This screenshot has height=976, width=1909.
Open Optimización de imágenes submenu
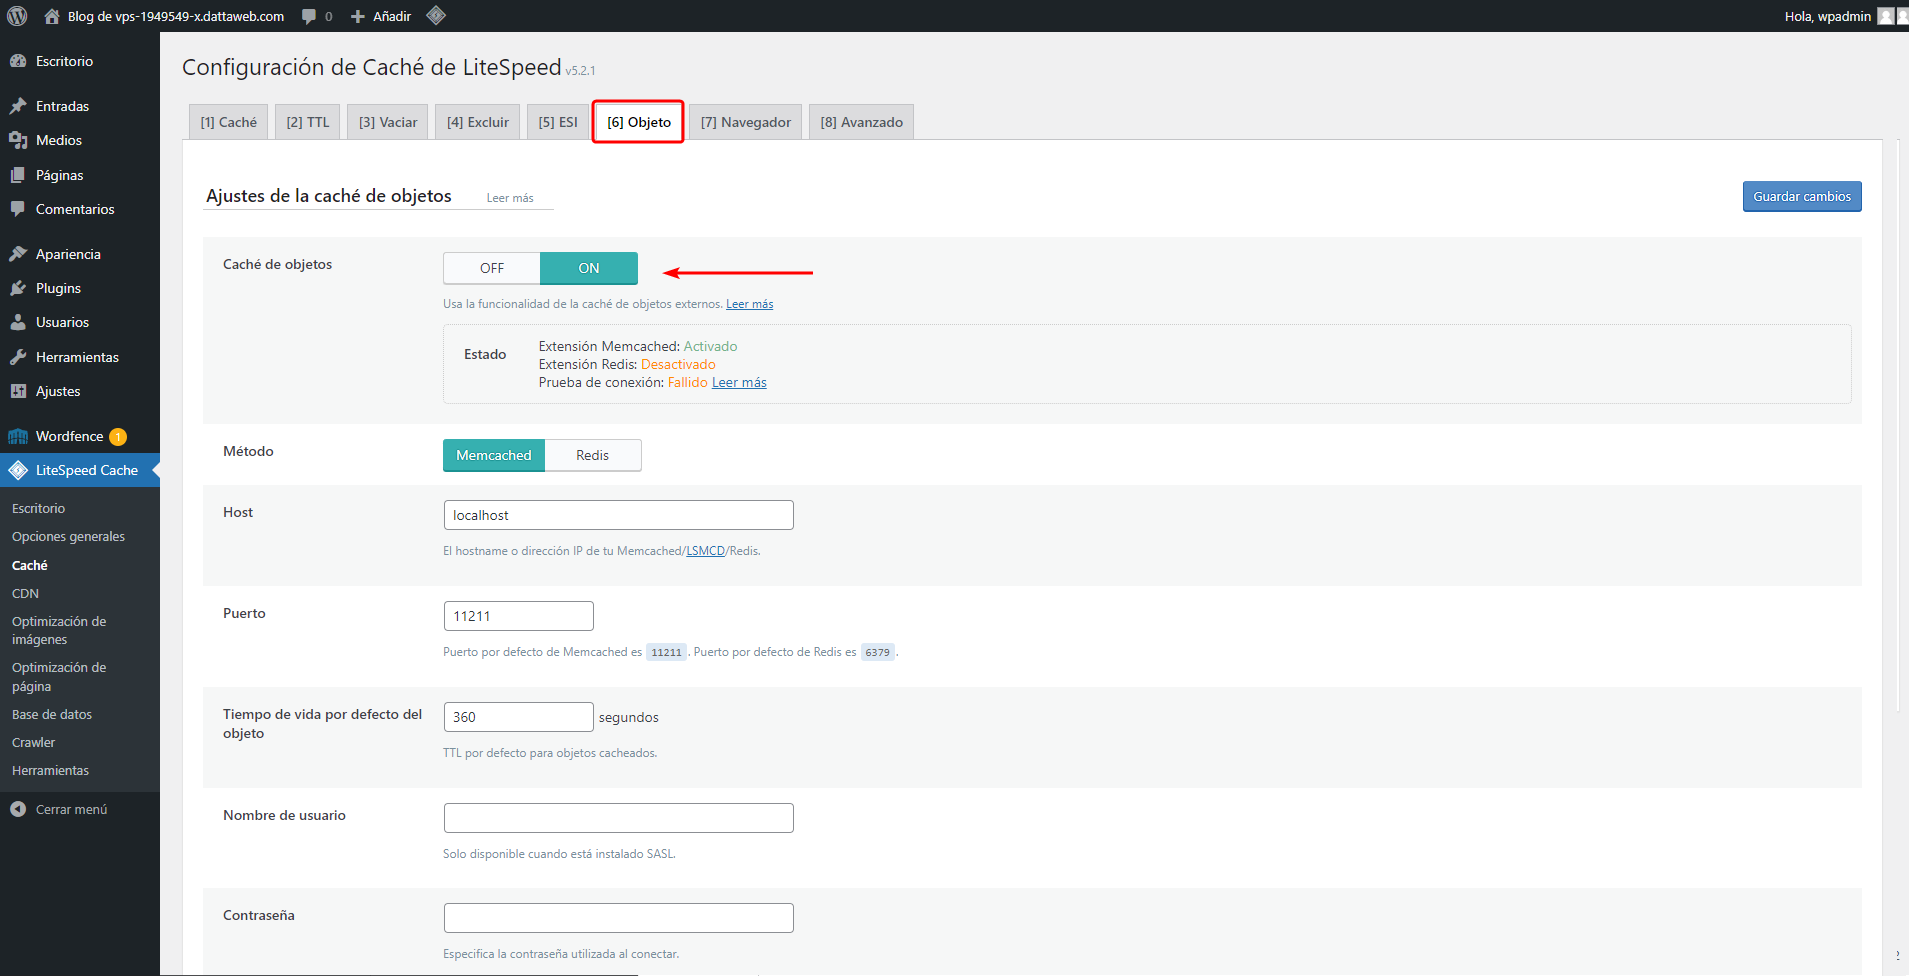click(x=59, y=631)
